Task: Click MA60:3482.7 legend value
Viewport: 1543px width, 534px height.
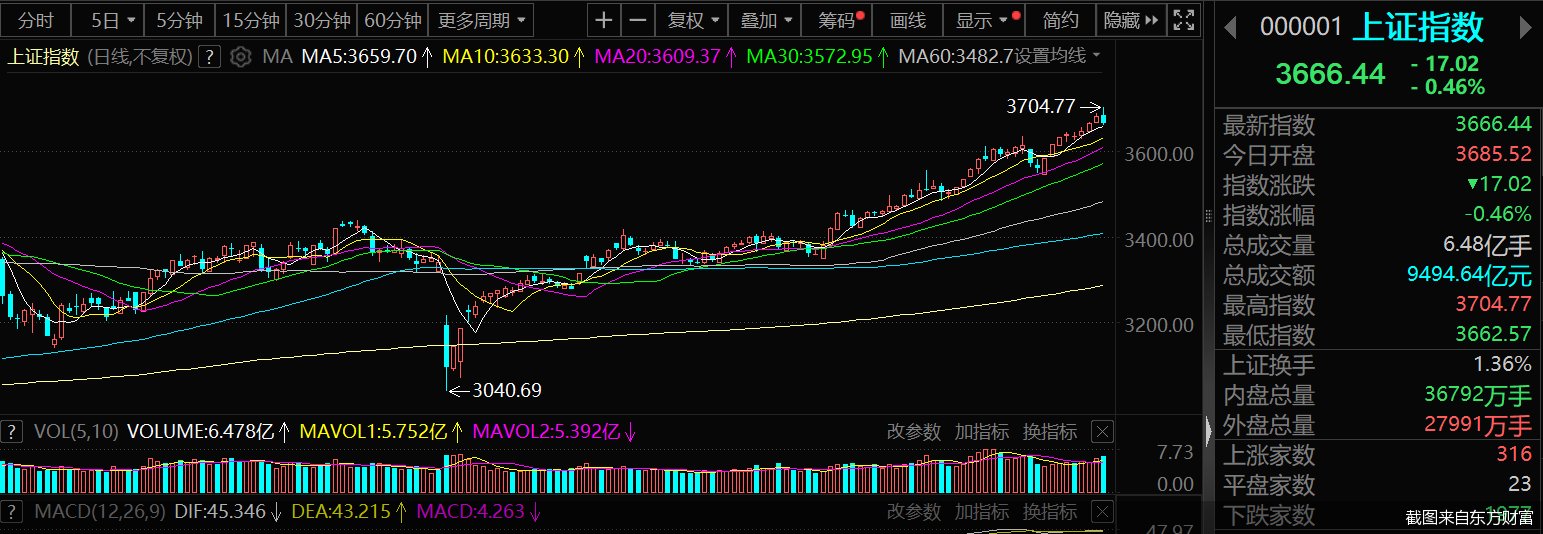Action: (x=956, y=56)
